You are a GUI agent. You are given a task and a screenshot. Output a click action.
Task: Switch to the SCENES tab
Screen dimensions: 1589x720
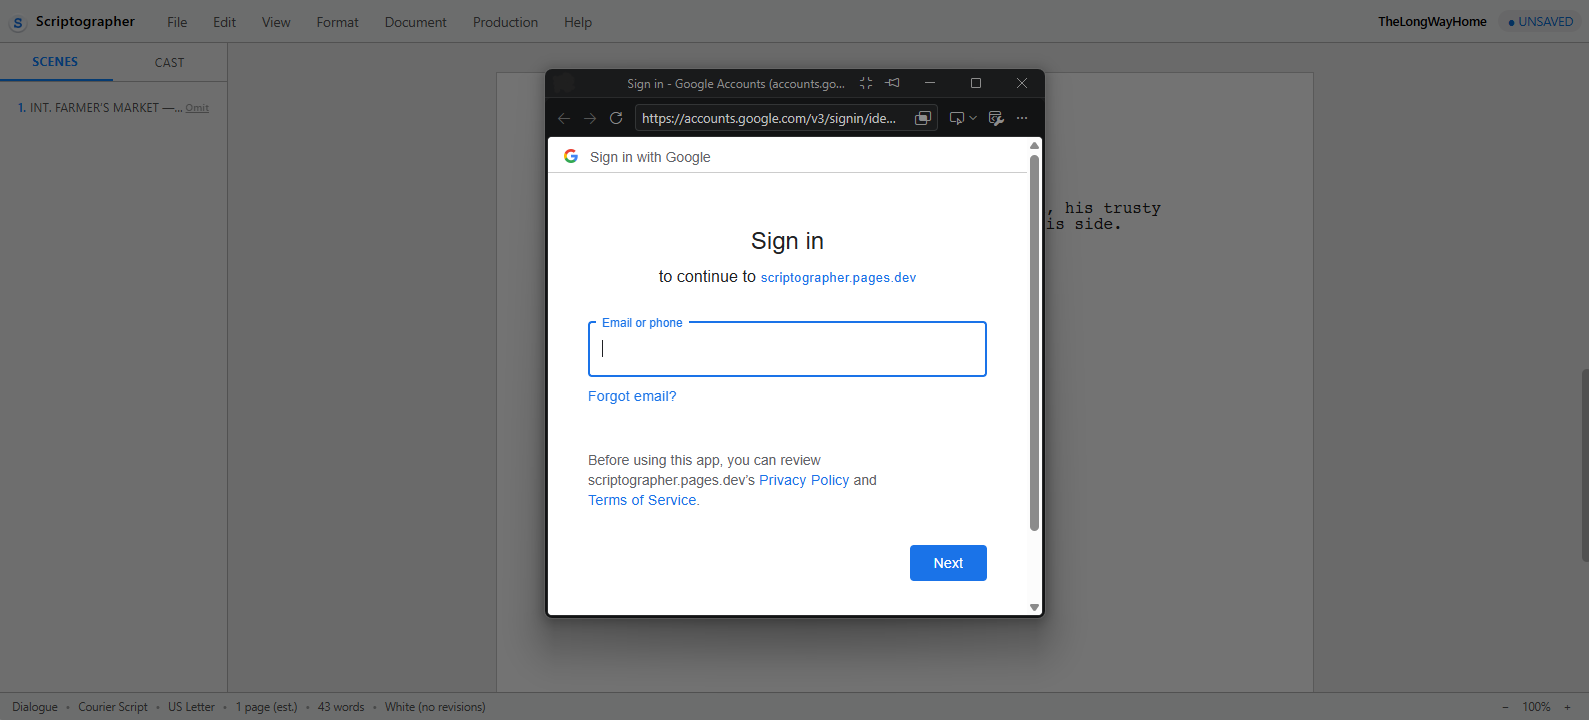pos(55,62)
